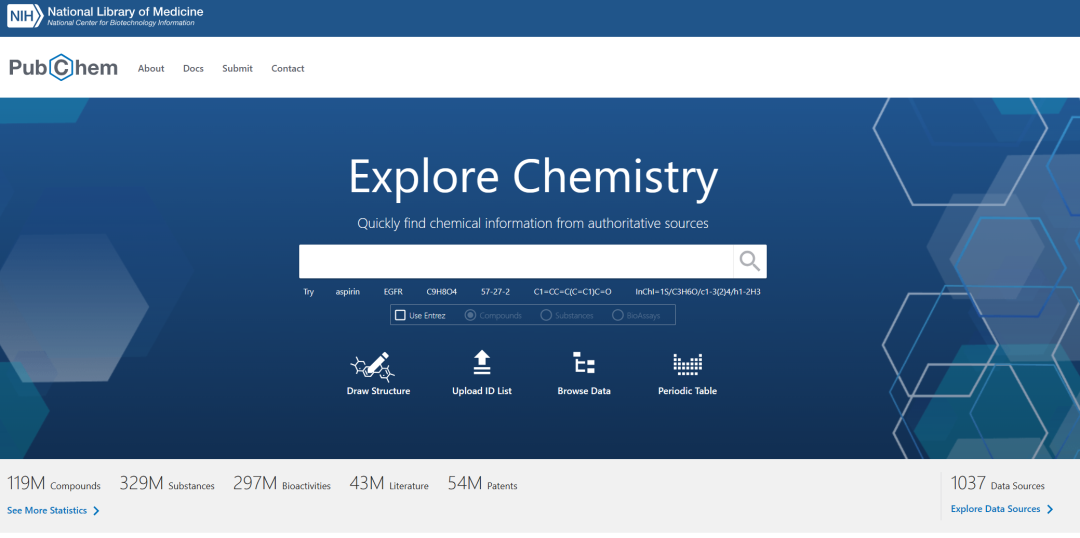
Task: Try the EGFR example search
Action: (393, 292)
